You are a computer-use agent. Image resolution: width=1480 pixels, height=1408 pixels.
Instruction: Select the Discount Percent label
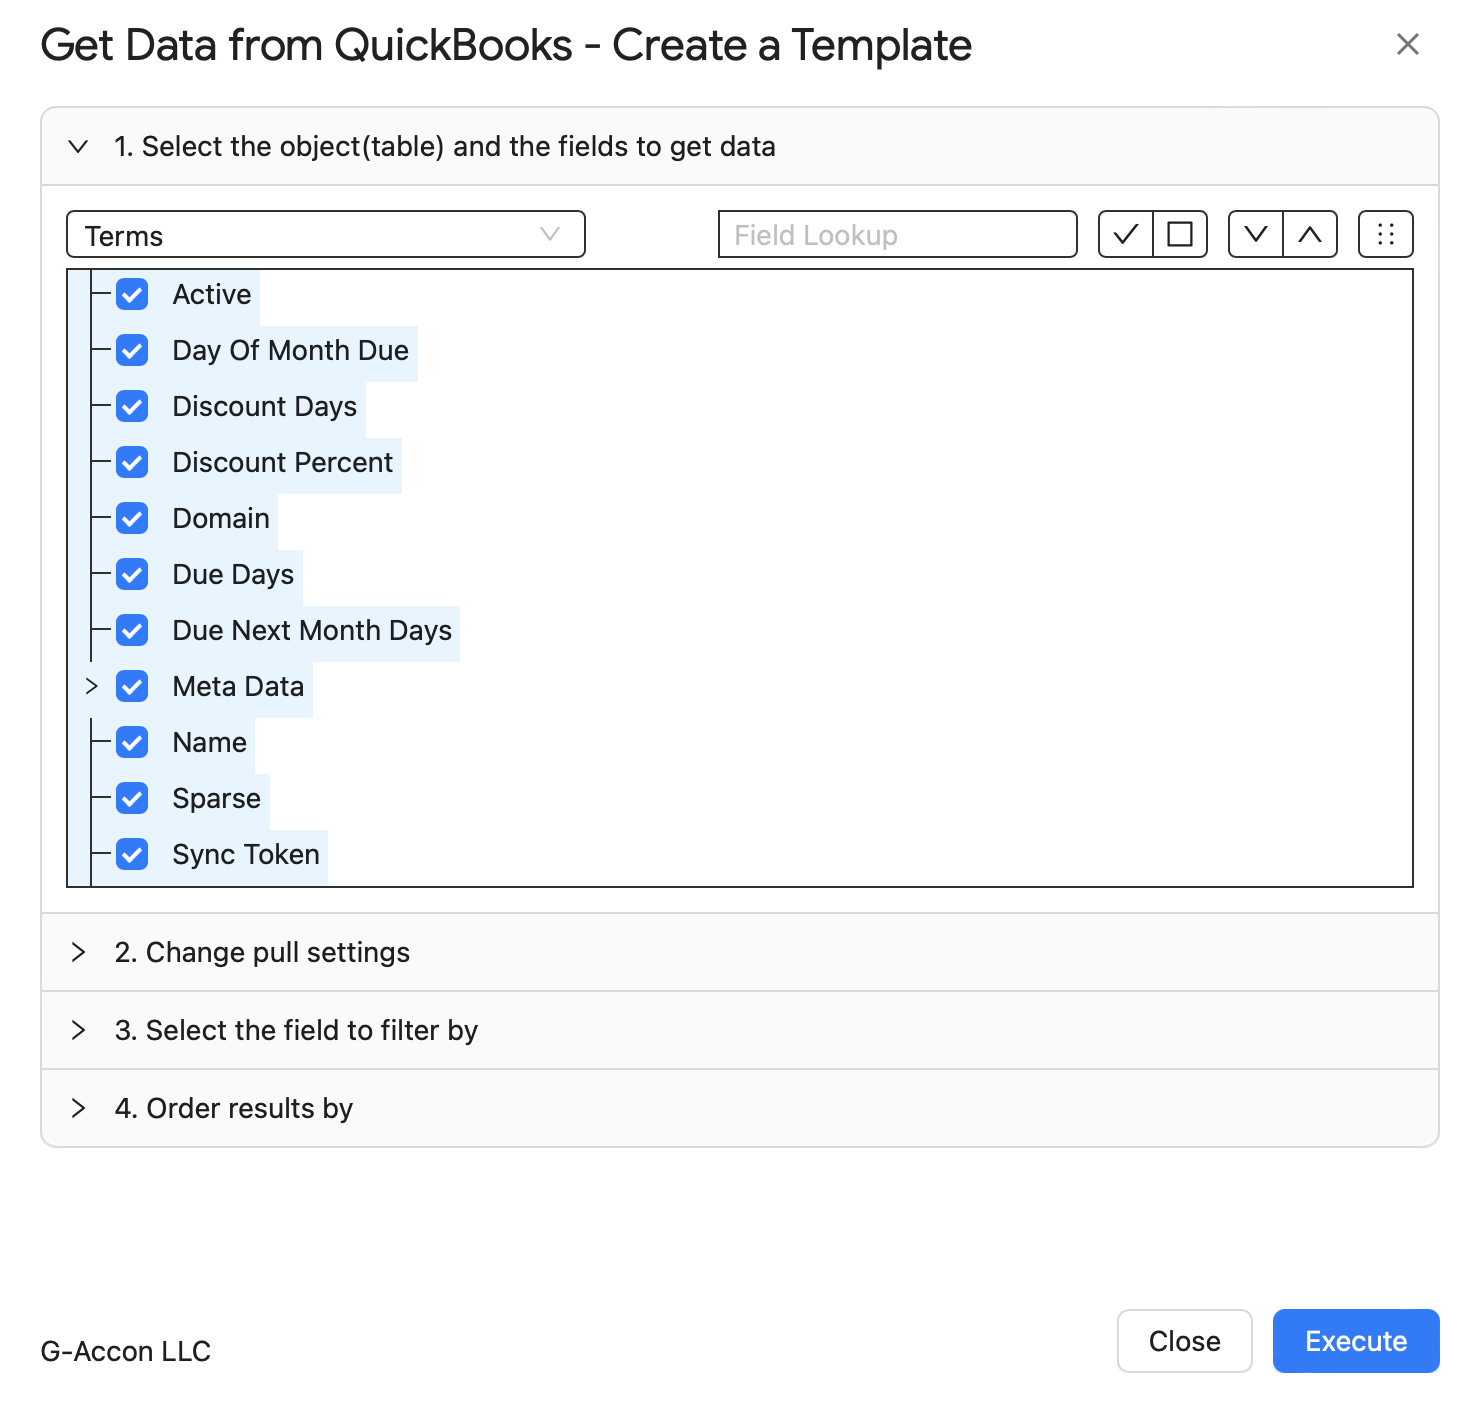tap(283, 462)
